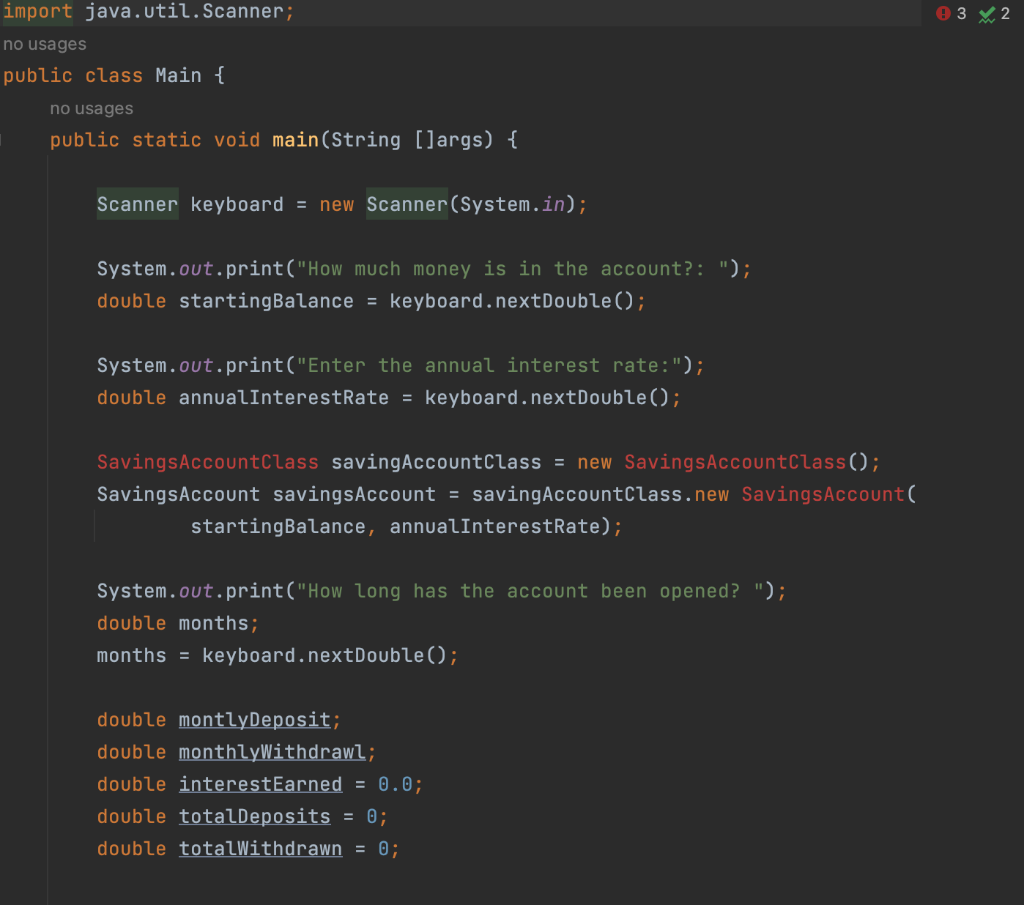
Task: Click the red SavingsAccount constructor reference
Action: pos(822,493)
